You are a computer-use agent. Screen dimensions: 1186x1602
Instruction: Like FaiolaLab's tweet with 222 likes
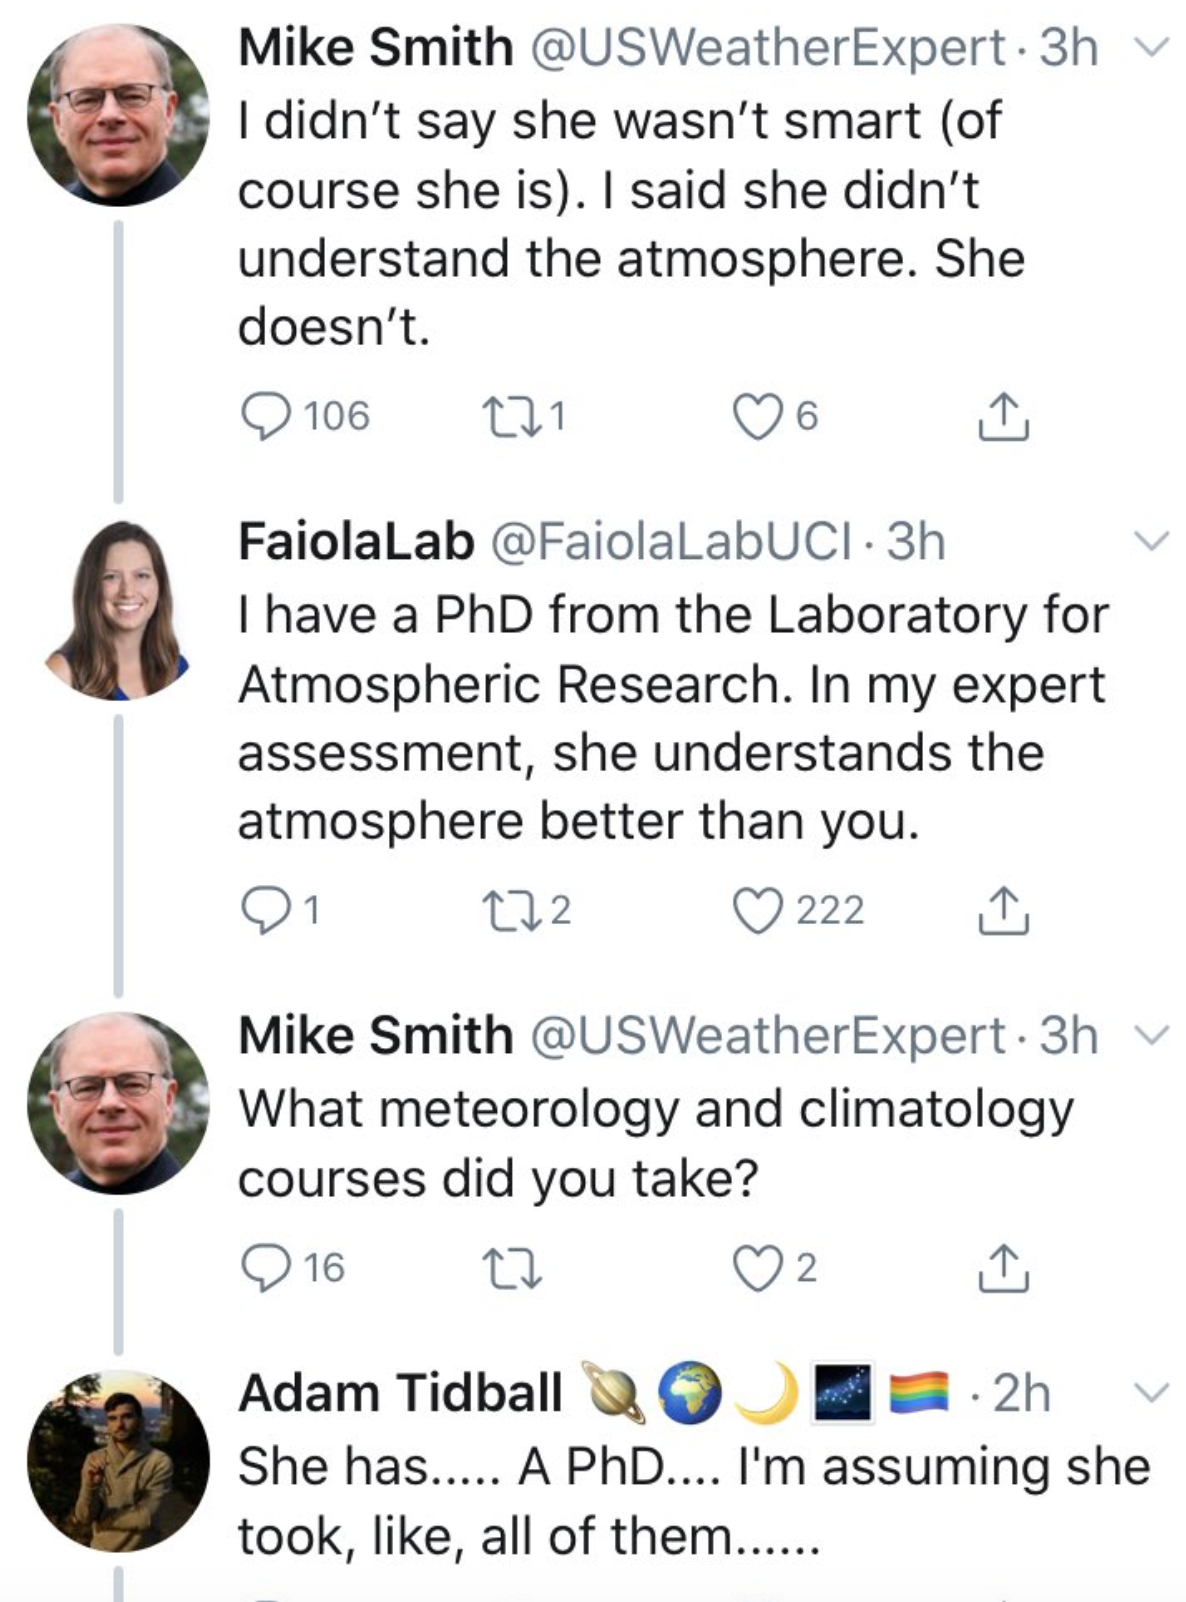757,911
